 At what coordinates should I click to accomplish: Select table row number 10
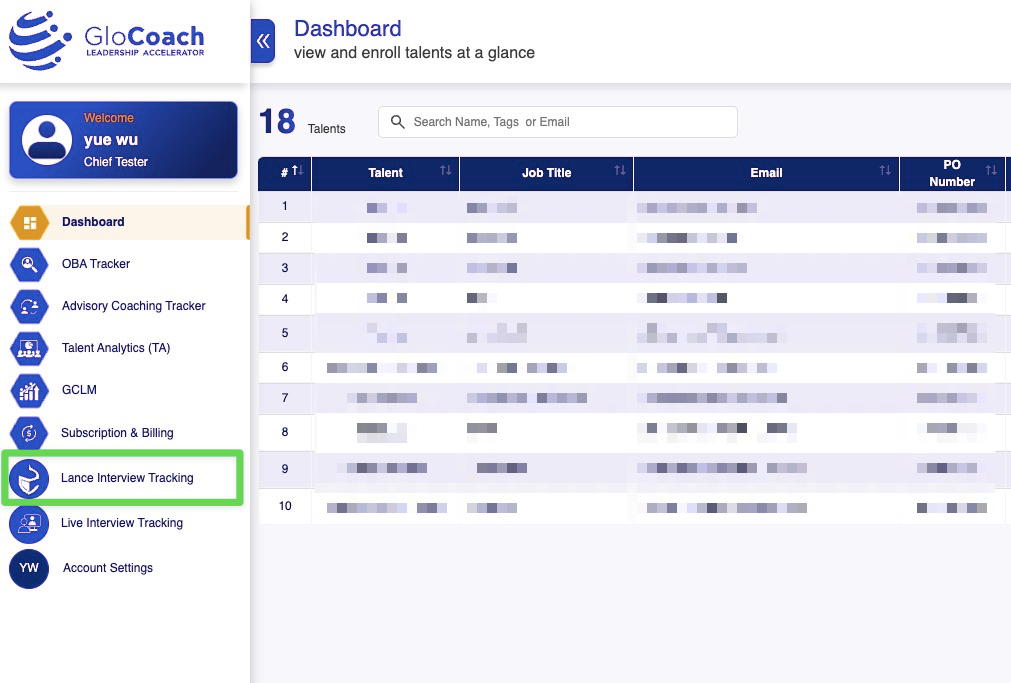pyautogui.click(x=634, y=506)
